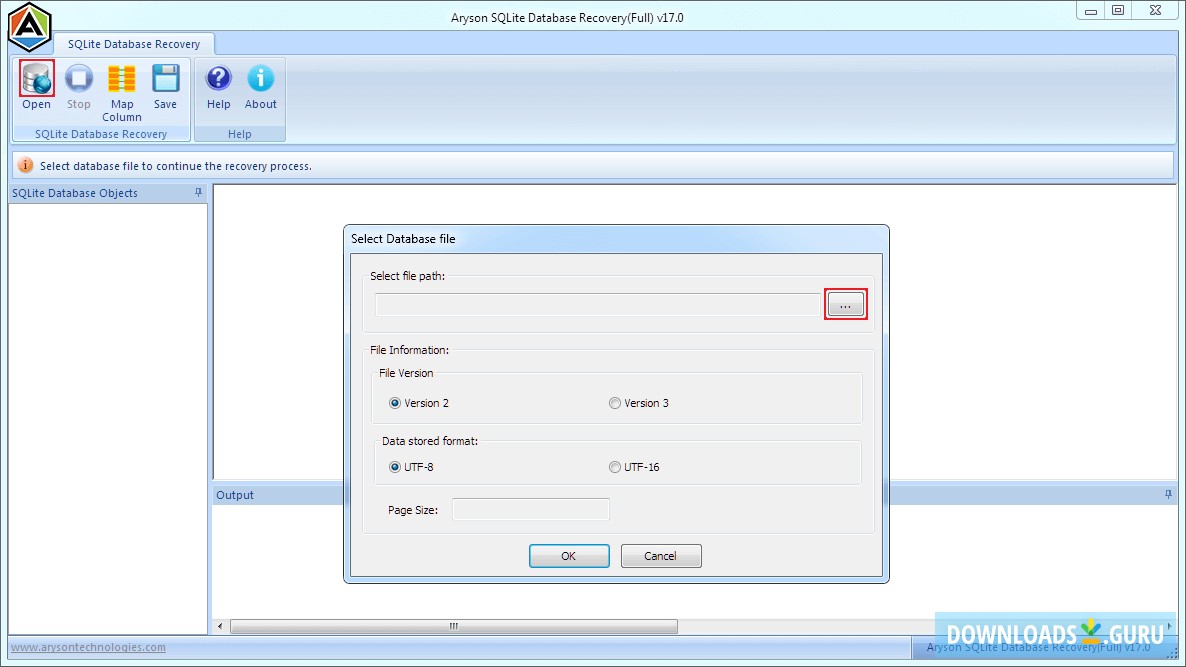Image resolution: width=1186 pixels, height=667 pixels.
Task: Select the Version 3 radio button
Action: pyautogui.click(x=615, y=403)
